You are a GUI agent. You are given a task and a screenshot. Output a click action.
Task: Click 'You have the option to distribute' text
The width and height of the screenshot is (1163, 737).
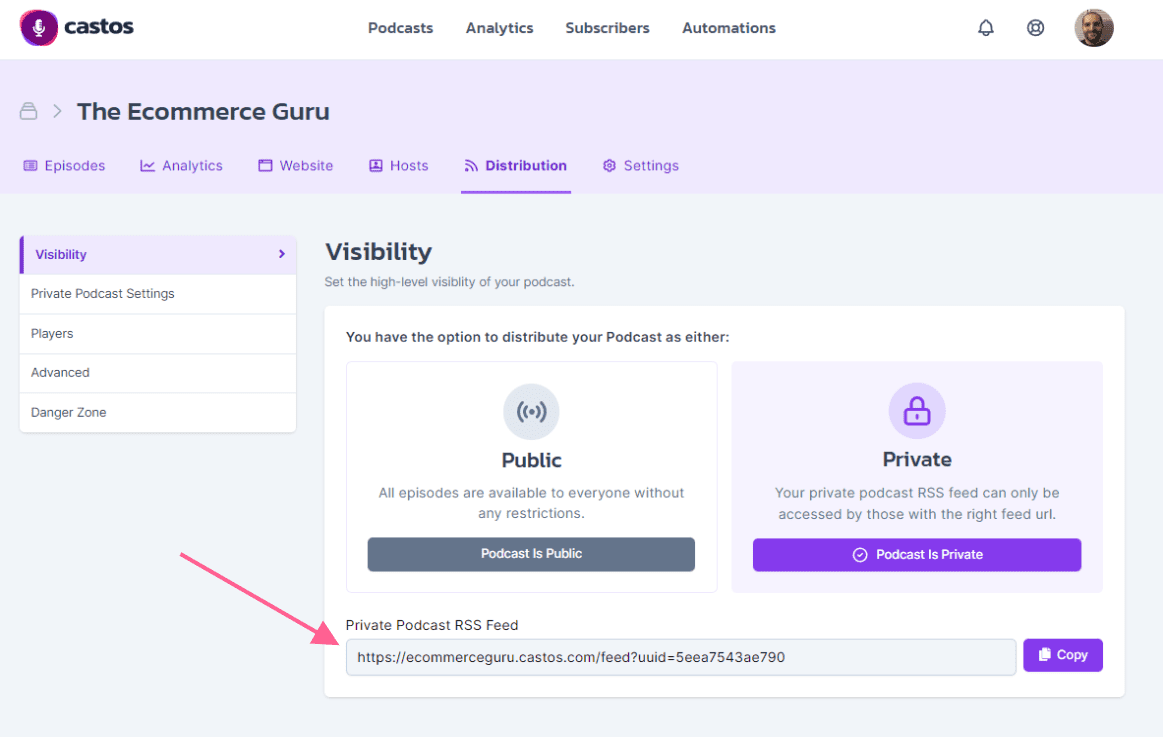[538, 337]
